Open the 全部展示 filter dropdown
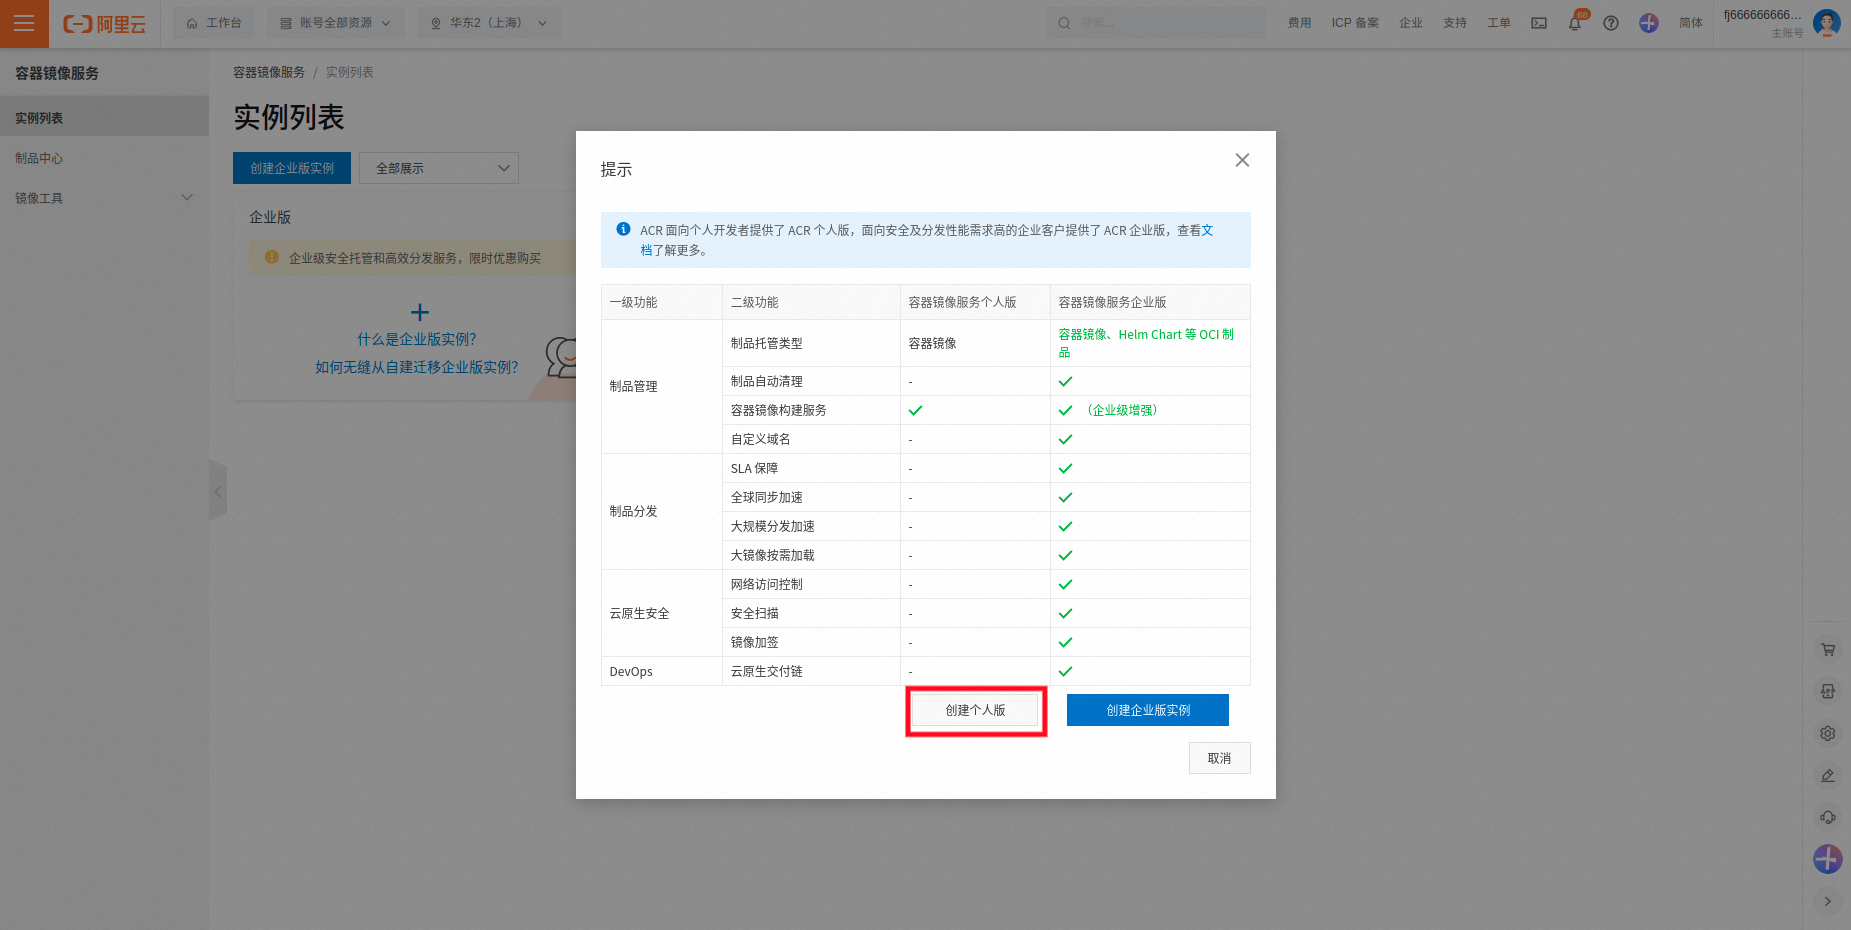Viewport: 1851px width, 930px height. tap(439, 168)
